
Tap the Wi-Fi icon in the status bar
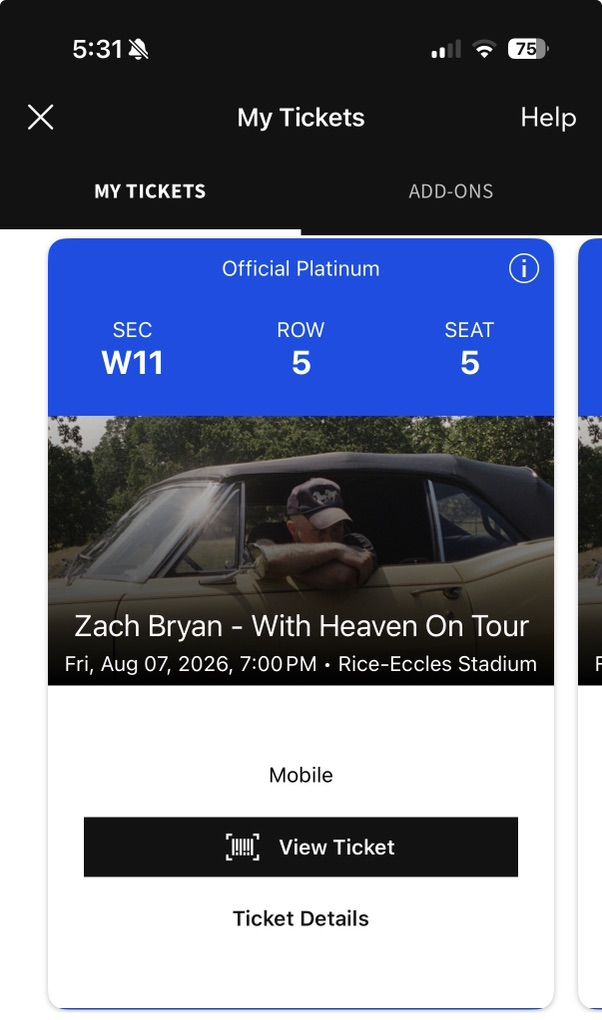point(484,47)
